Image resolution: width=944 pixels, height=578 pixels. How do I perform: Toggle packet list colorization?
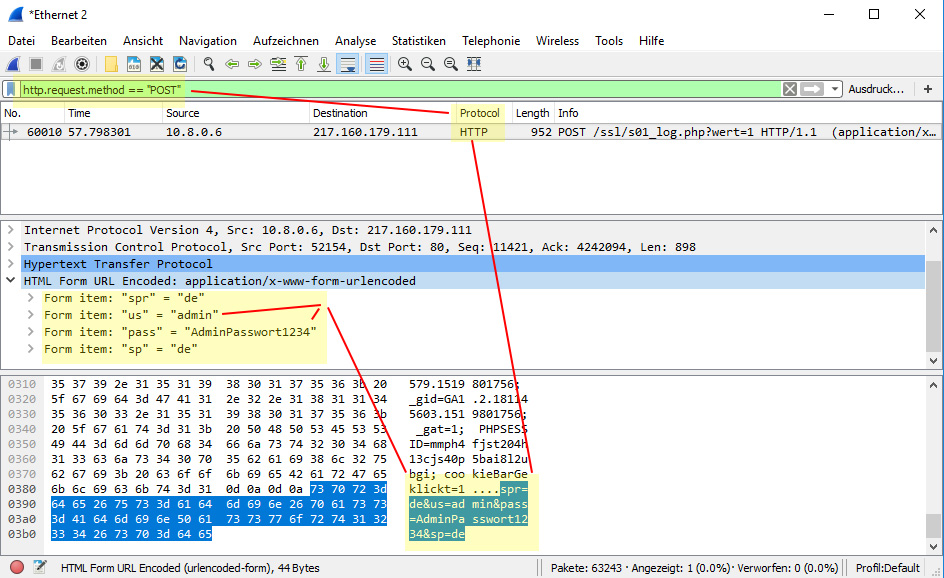[x=376, y=64]
